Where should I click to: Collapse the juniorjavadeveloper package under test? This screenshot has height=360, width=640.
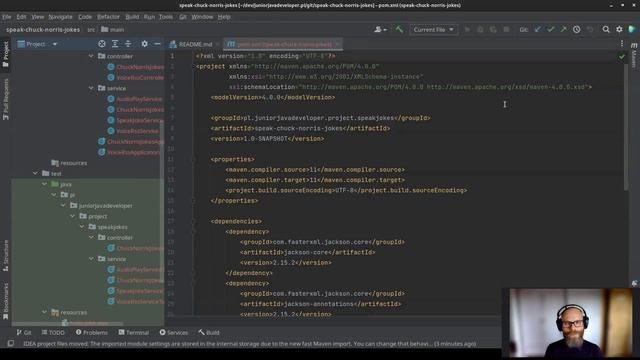point(63,205)
